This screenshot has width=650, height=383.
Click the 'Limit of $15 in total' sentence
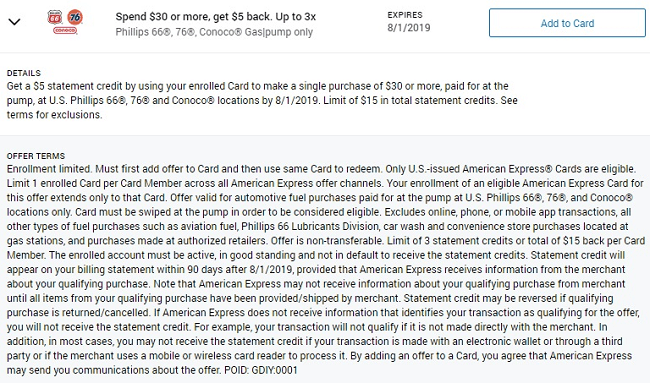pos(410,100)
